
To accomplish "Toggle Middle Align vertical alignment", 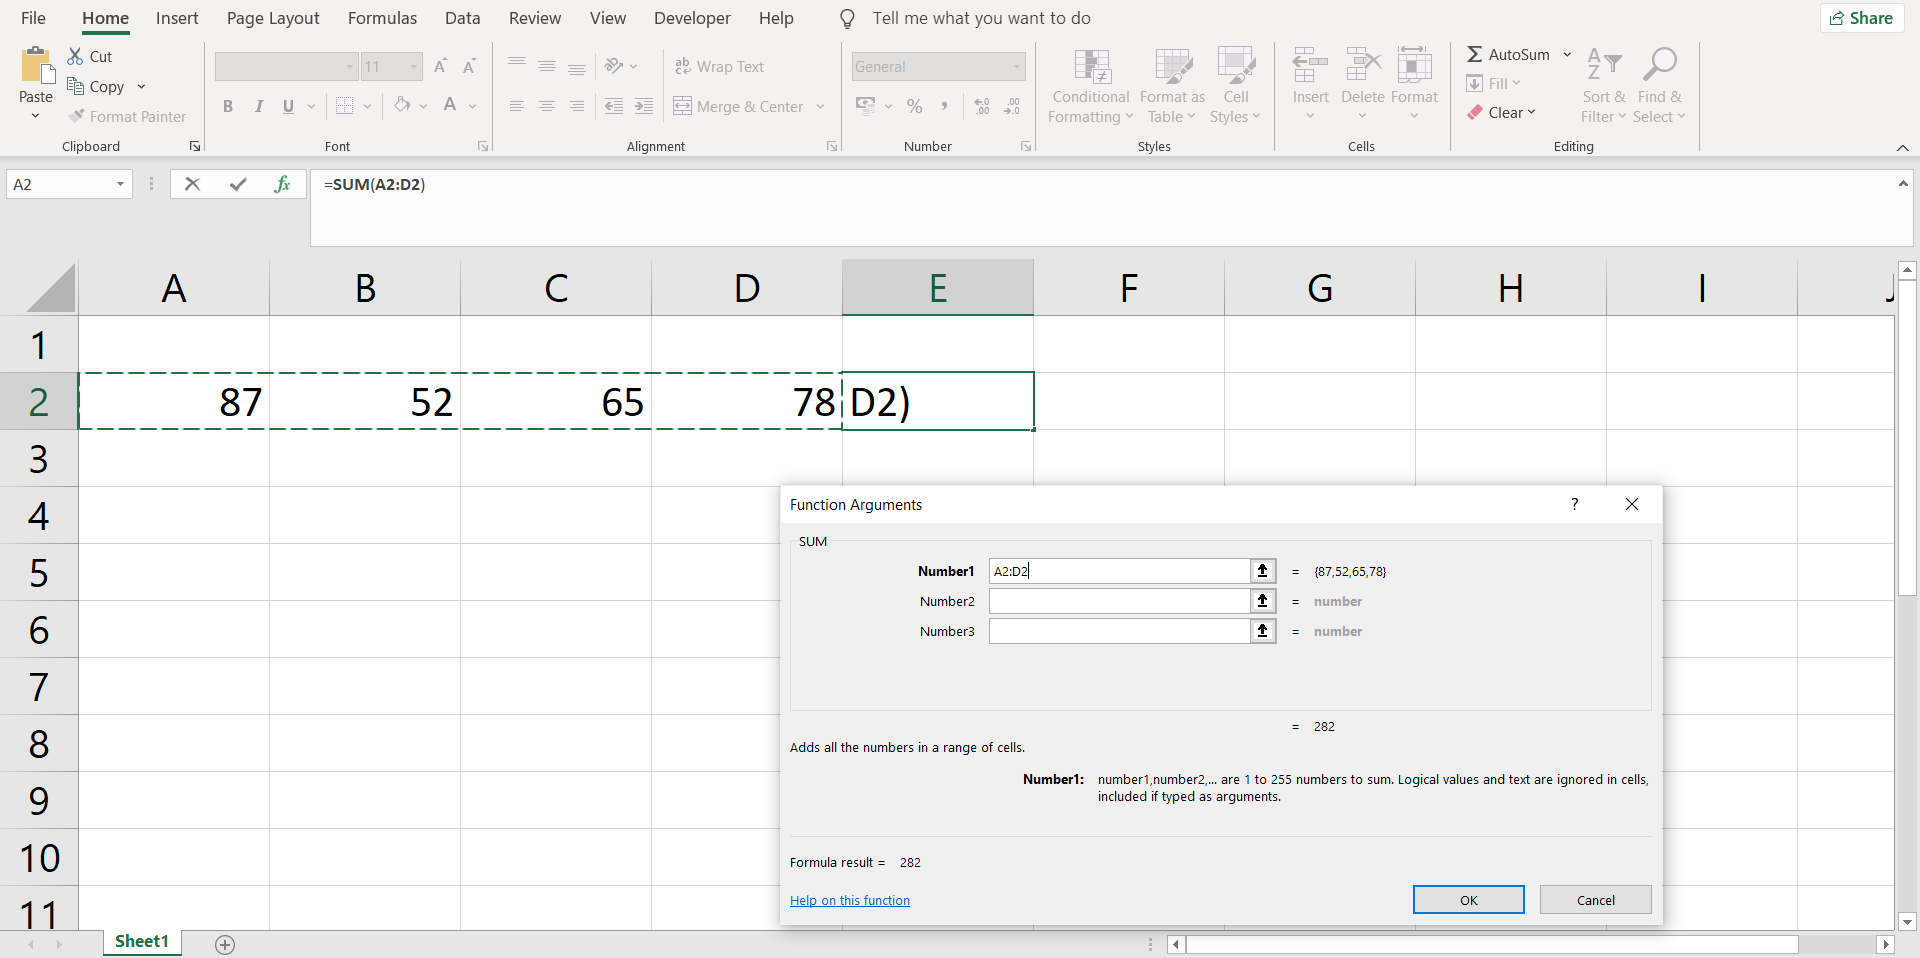I will click(546, 66).
